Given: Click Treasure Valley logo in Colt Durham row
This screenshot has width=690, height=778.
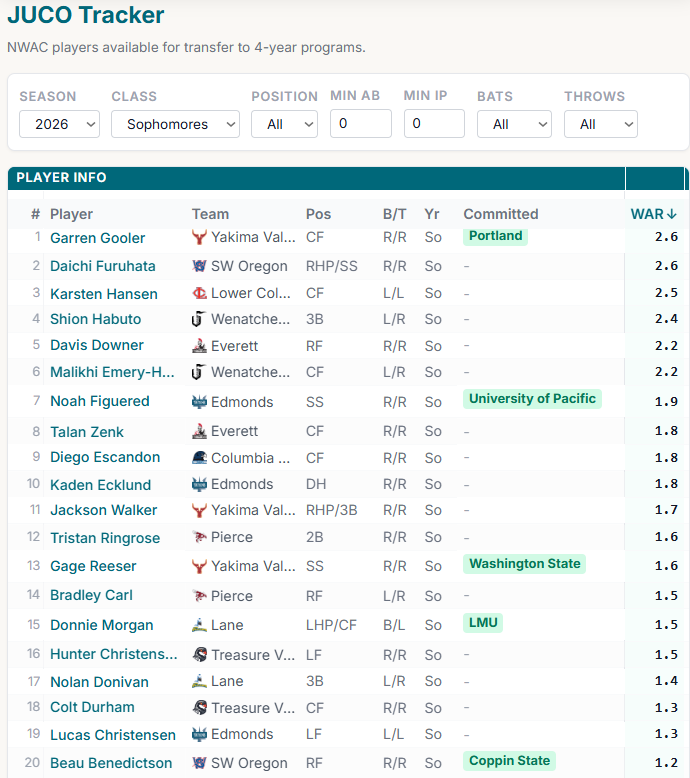Looking at the screenshot, I should tap(200, 708).
